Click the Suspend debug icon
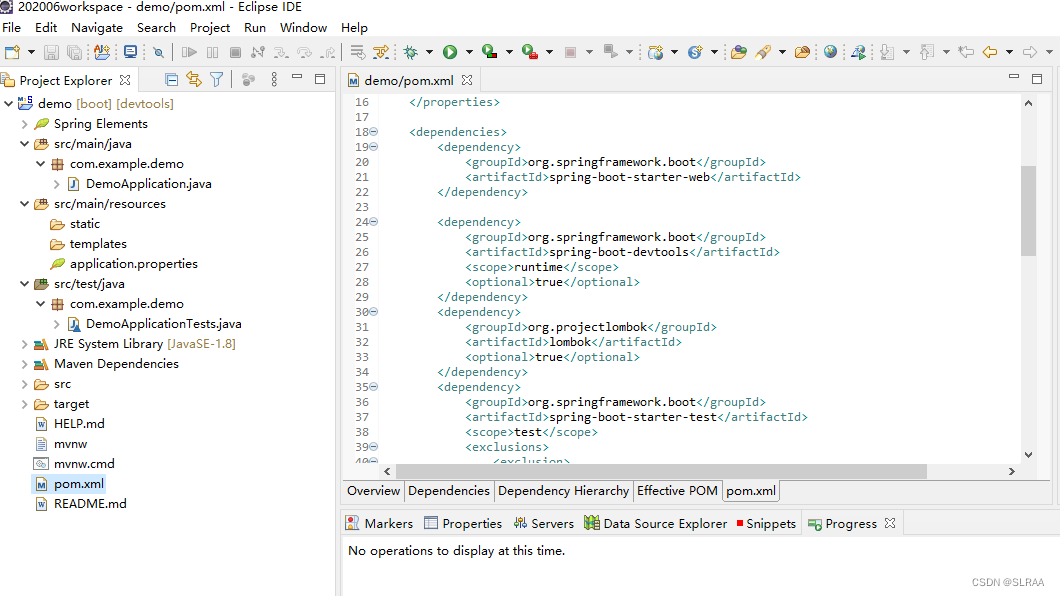The width and height of the screenshot is (1060, 596). click(x=212, y=52)
